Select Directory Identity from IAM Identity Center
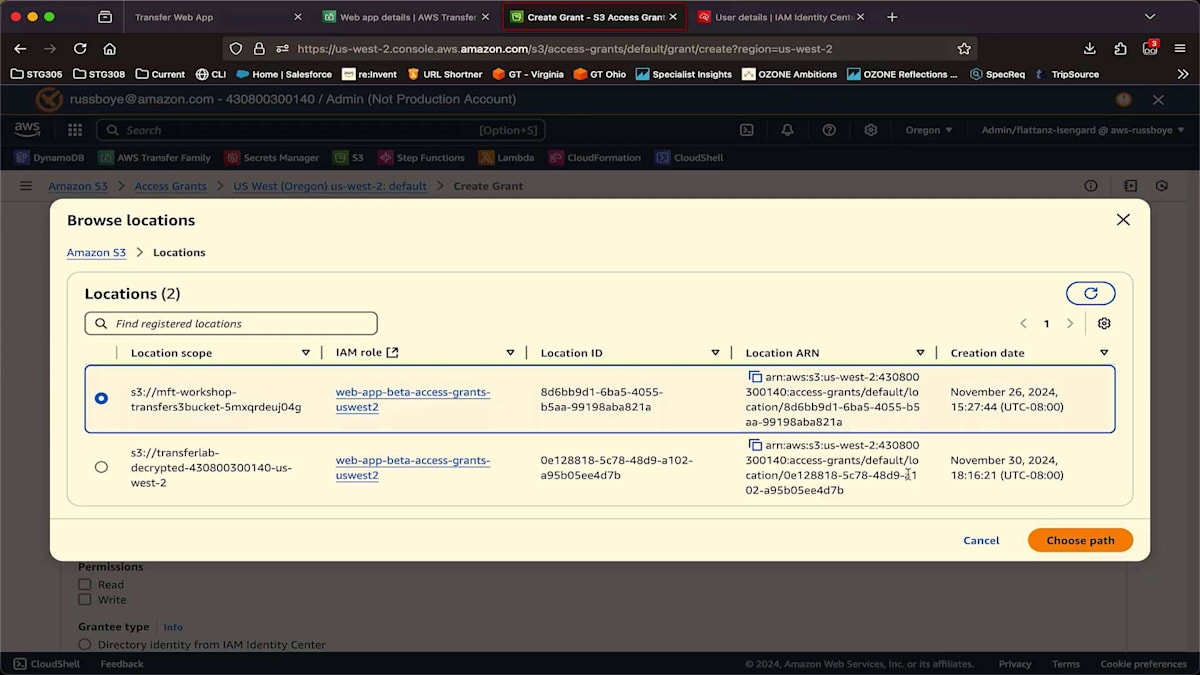Screen dimensions: 1200x675 pyautogui.click(x=84, y=645)
